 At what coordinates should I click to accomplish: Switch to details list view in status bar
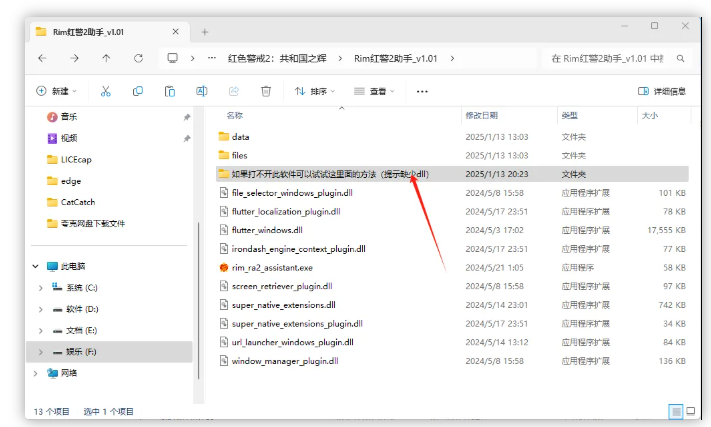(x=677, y=411)
